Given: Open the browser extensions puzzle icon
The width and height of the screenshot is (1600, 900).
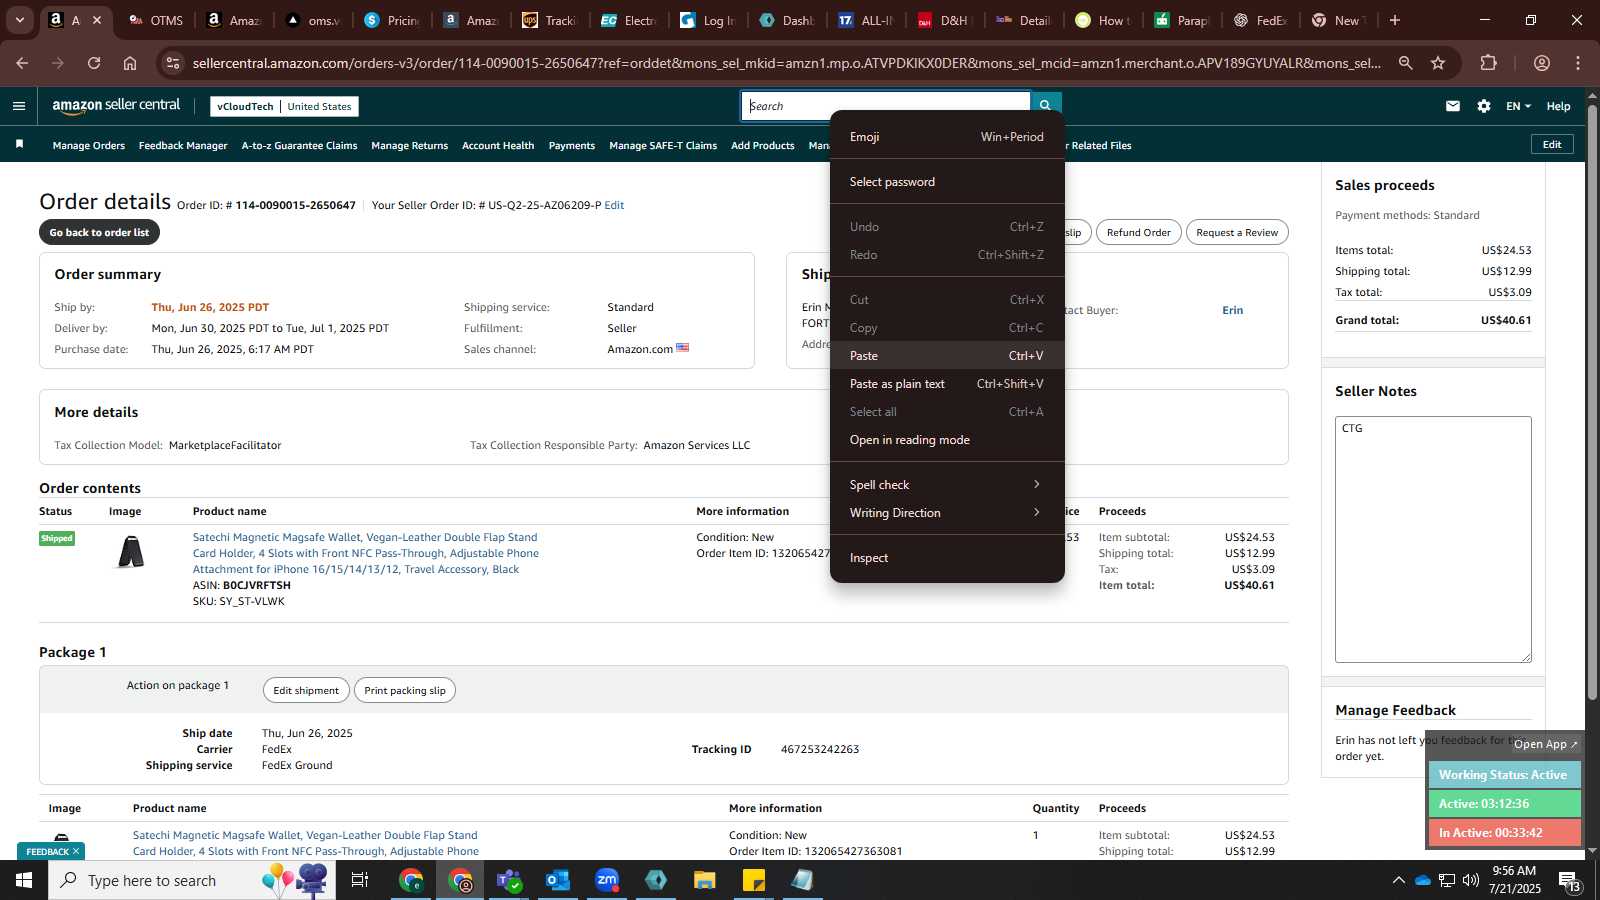Looking at the screenshot, I should tap(1489, 63).
